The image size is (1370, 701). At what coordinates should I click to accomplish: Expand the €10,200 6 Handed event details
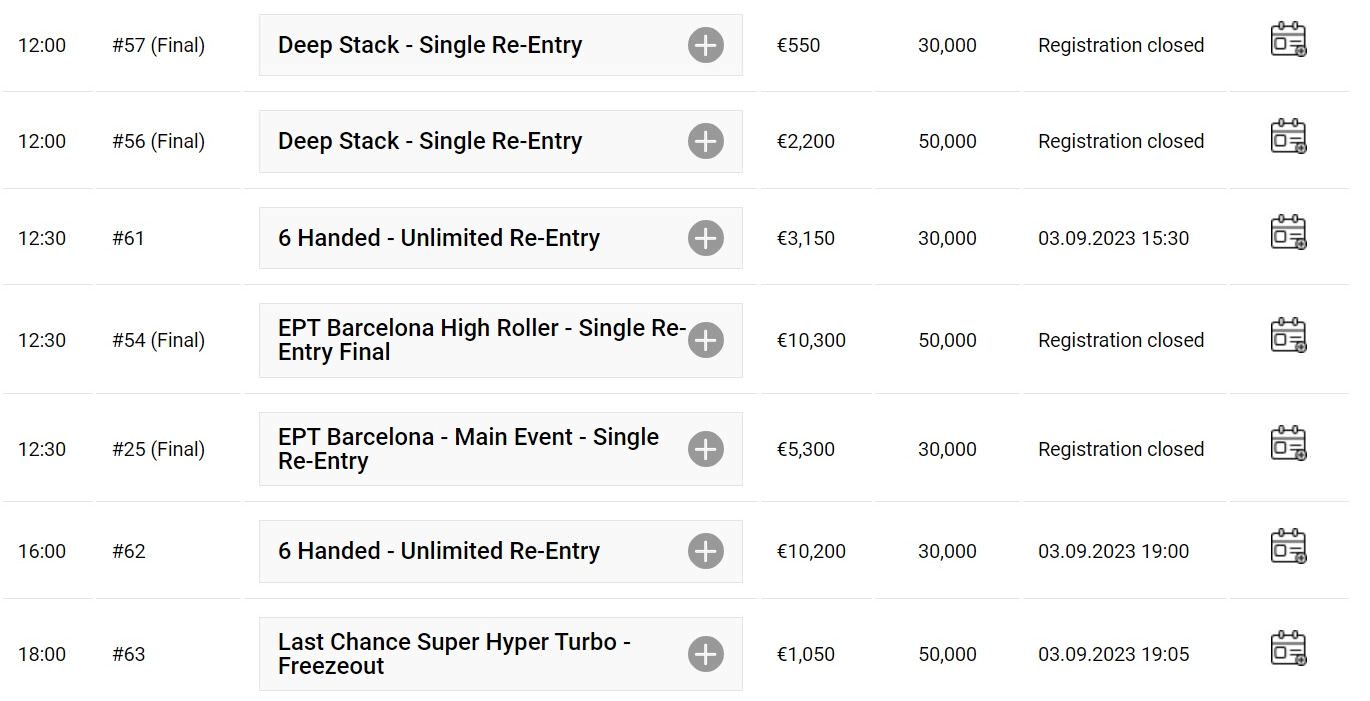tap(705, 551)
